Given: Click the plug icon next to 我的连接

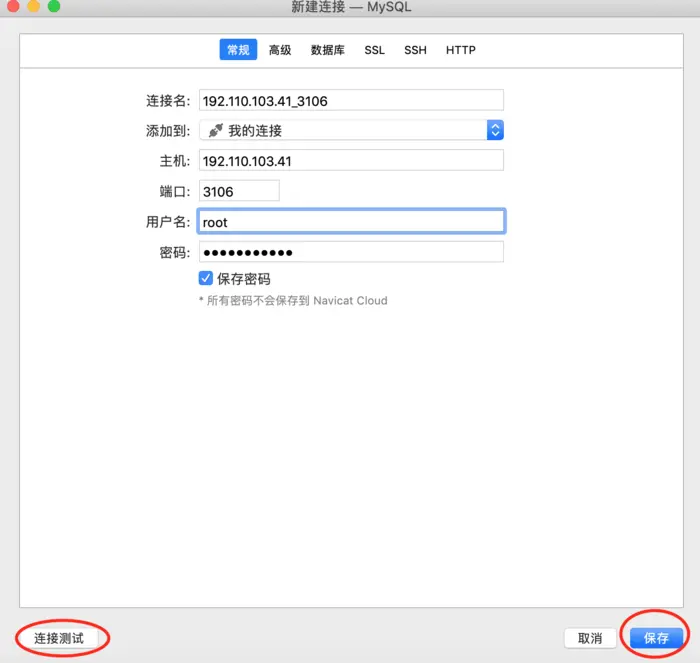Looking at the screenshot, I should tap(216, 130).
